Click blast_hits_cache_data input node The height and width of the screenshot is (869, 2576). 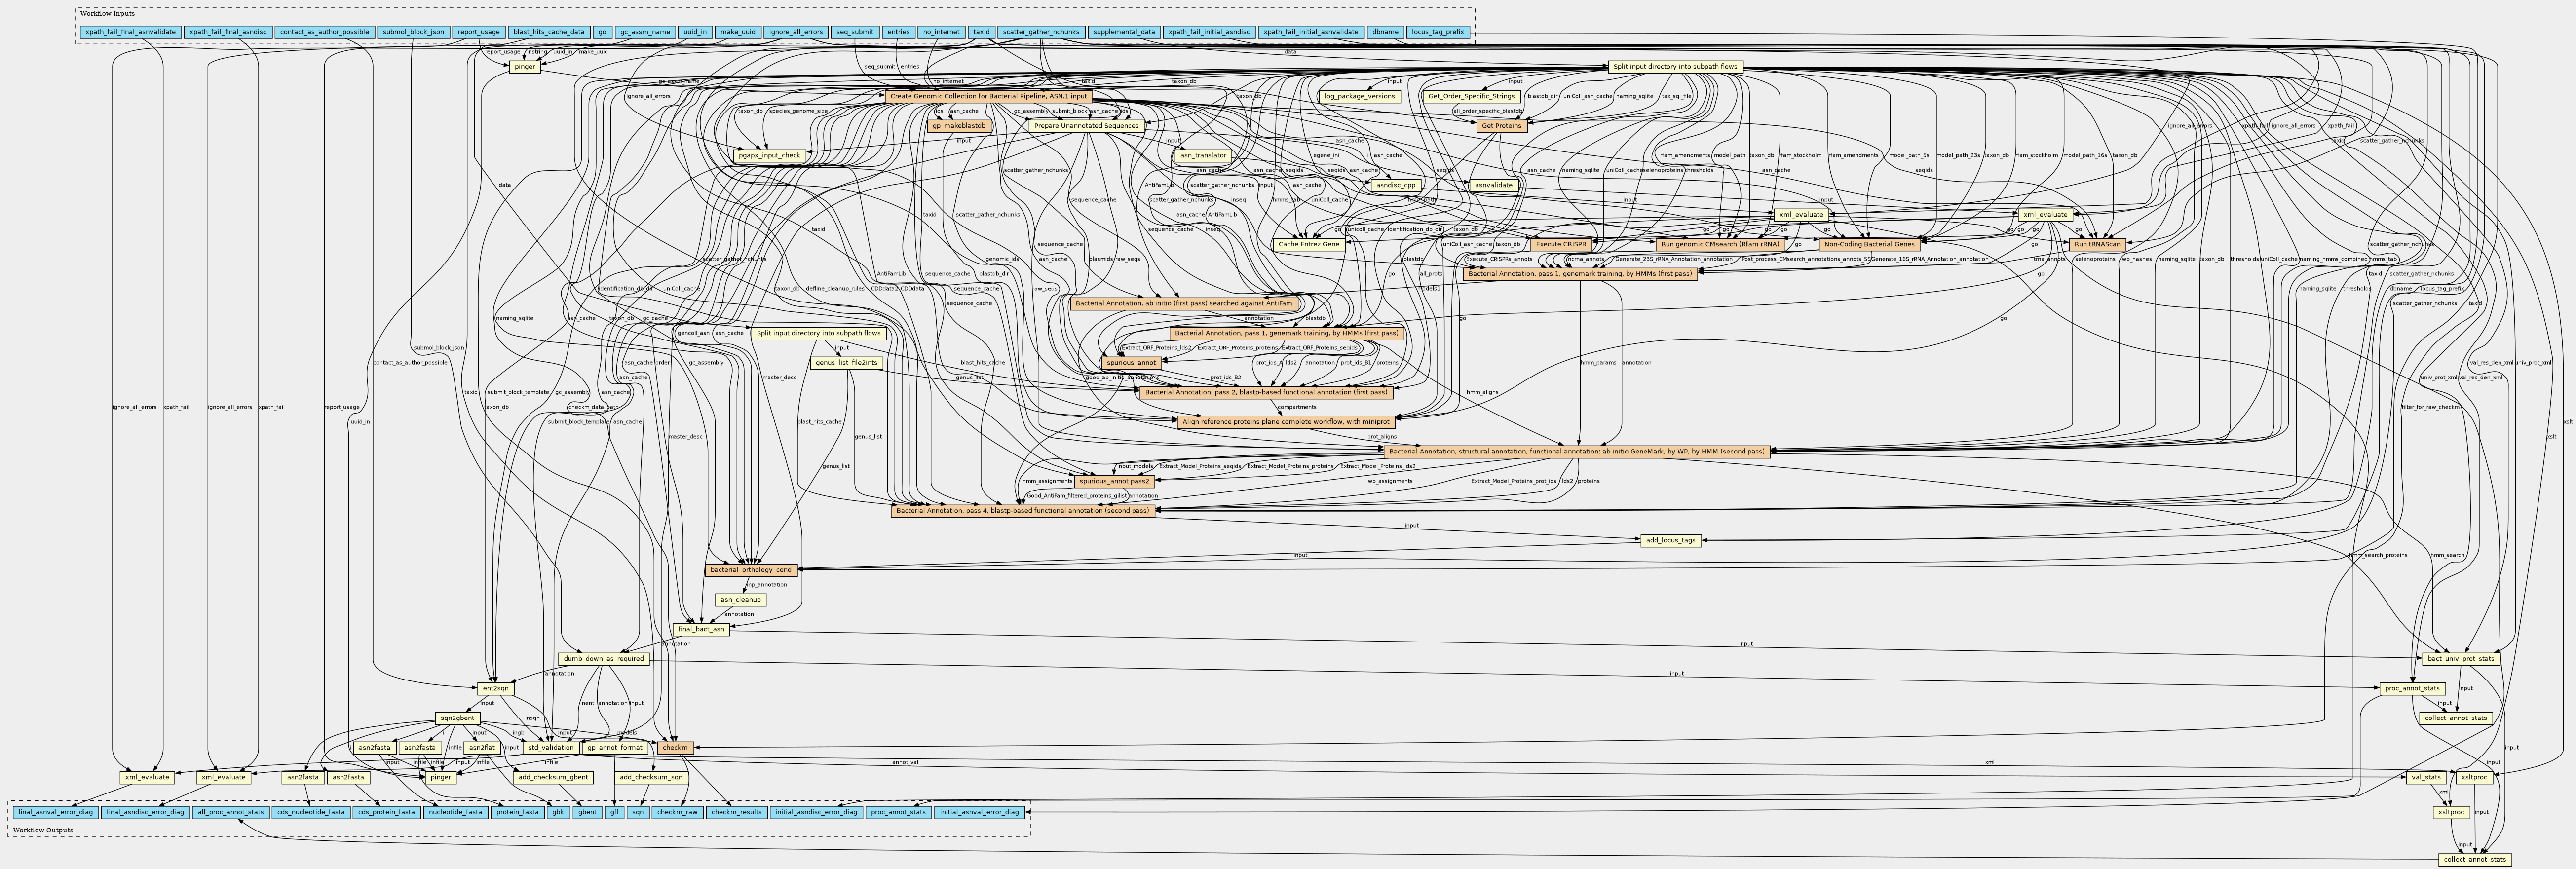point(548,32)
